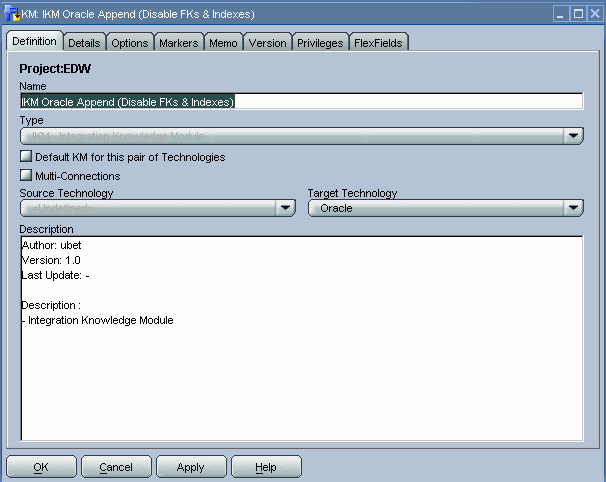This screenshot has width=606, height=482.
Task: Select the Definition tab
Action: 34,41
